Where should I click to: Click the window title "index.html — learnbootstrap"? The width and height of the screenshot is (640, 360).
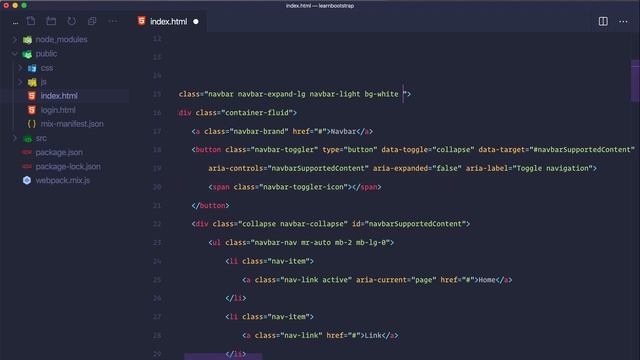tap(320, 6)
